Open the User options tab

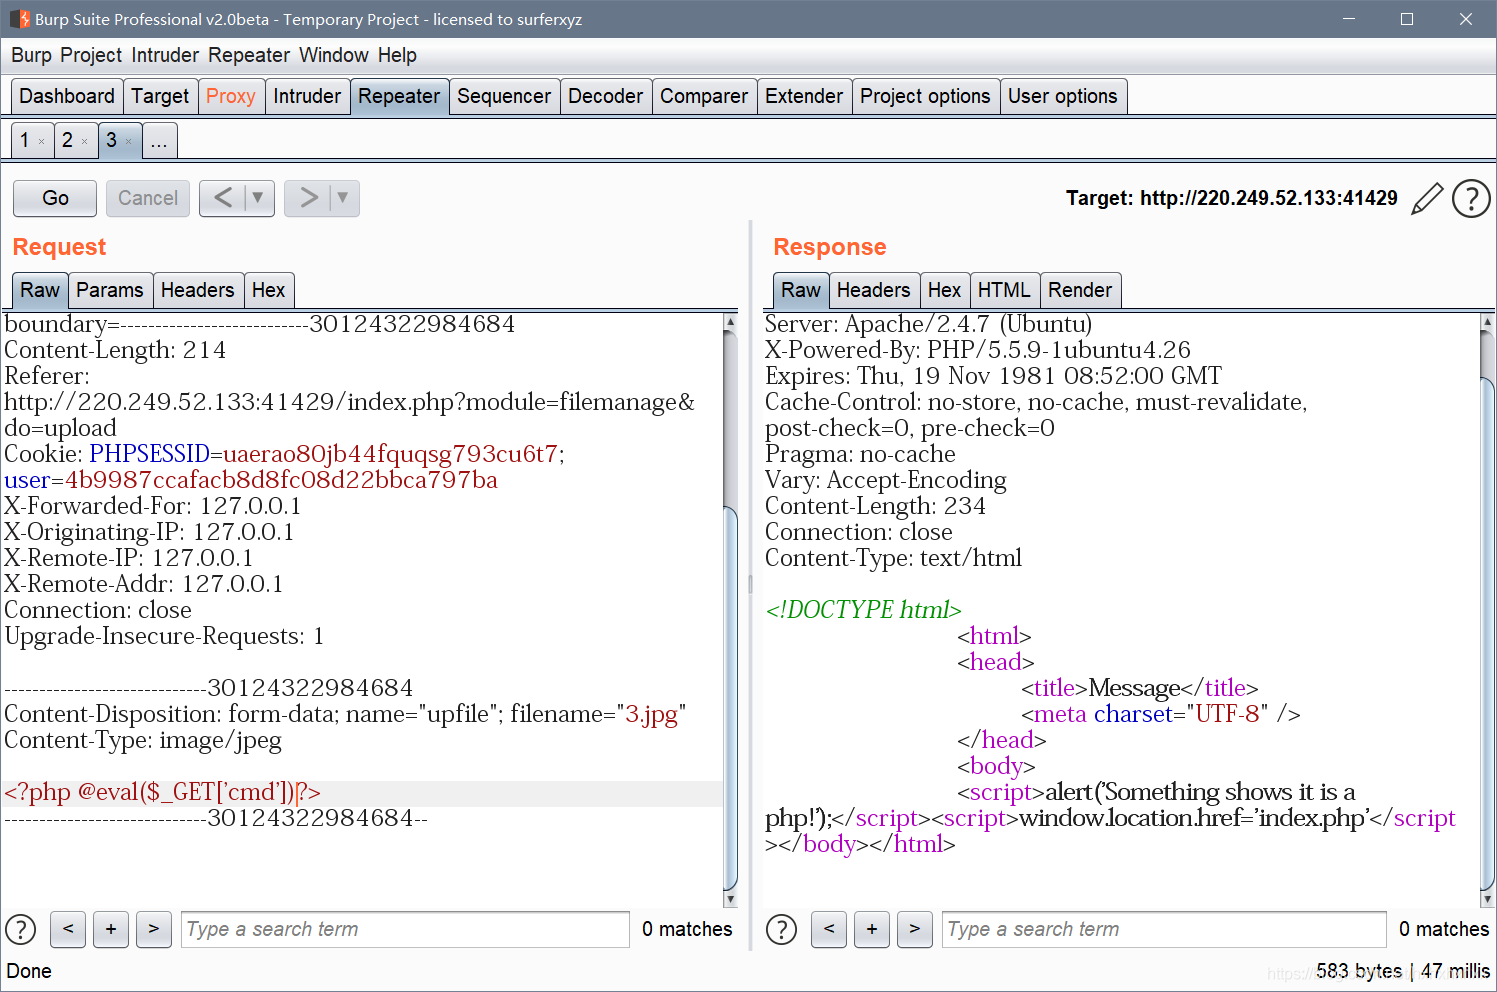pos(1063,96)
